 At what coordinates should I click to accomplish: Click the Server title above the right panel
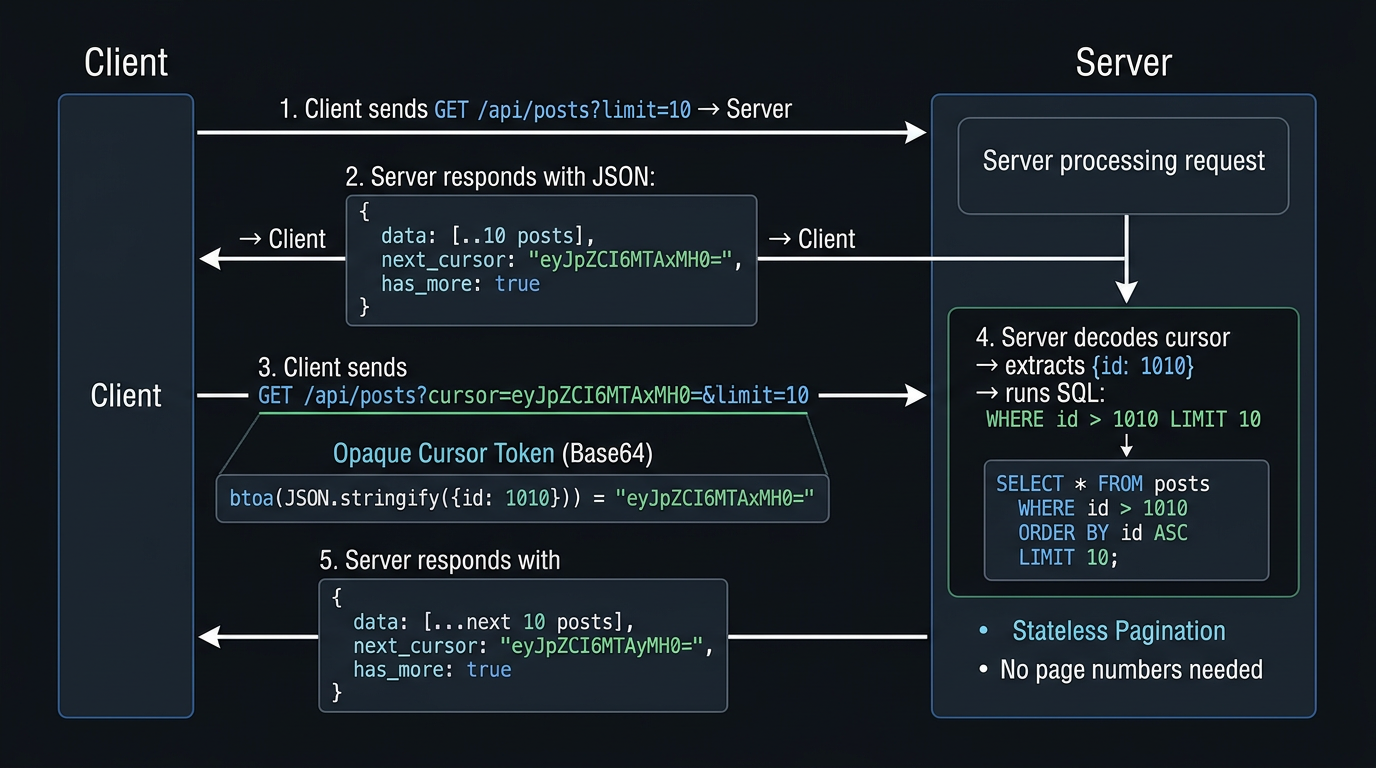(1123, 63)
